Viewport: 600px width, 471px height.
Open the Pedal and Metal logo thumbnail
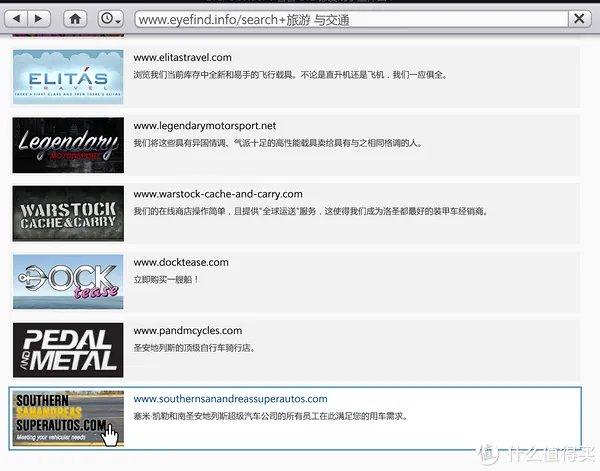(x=68, y=350)
